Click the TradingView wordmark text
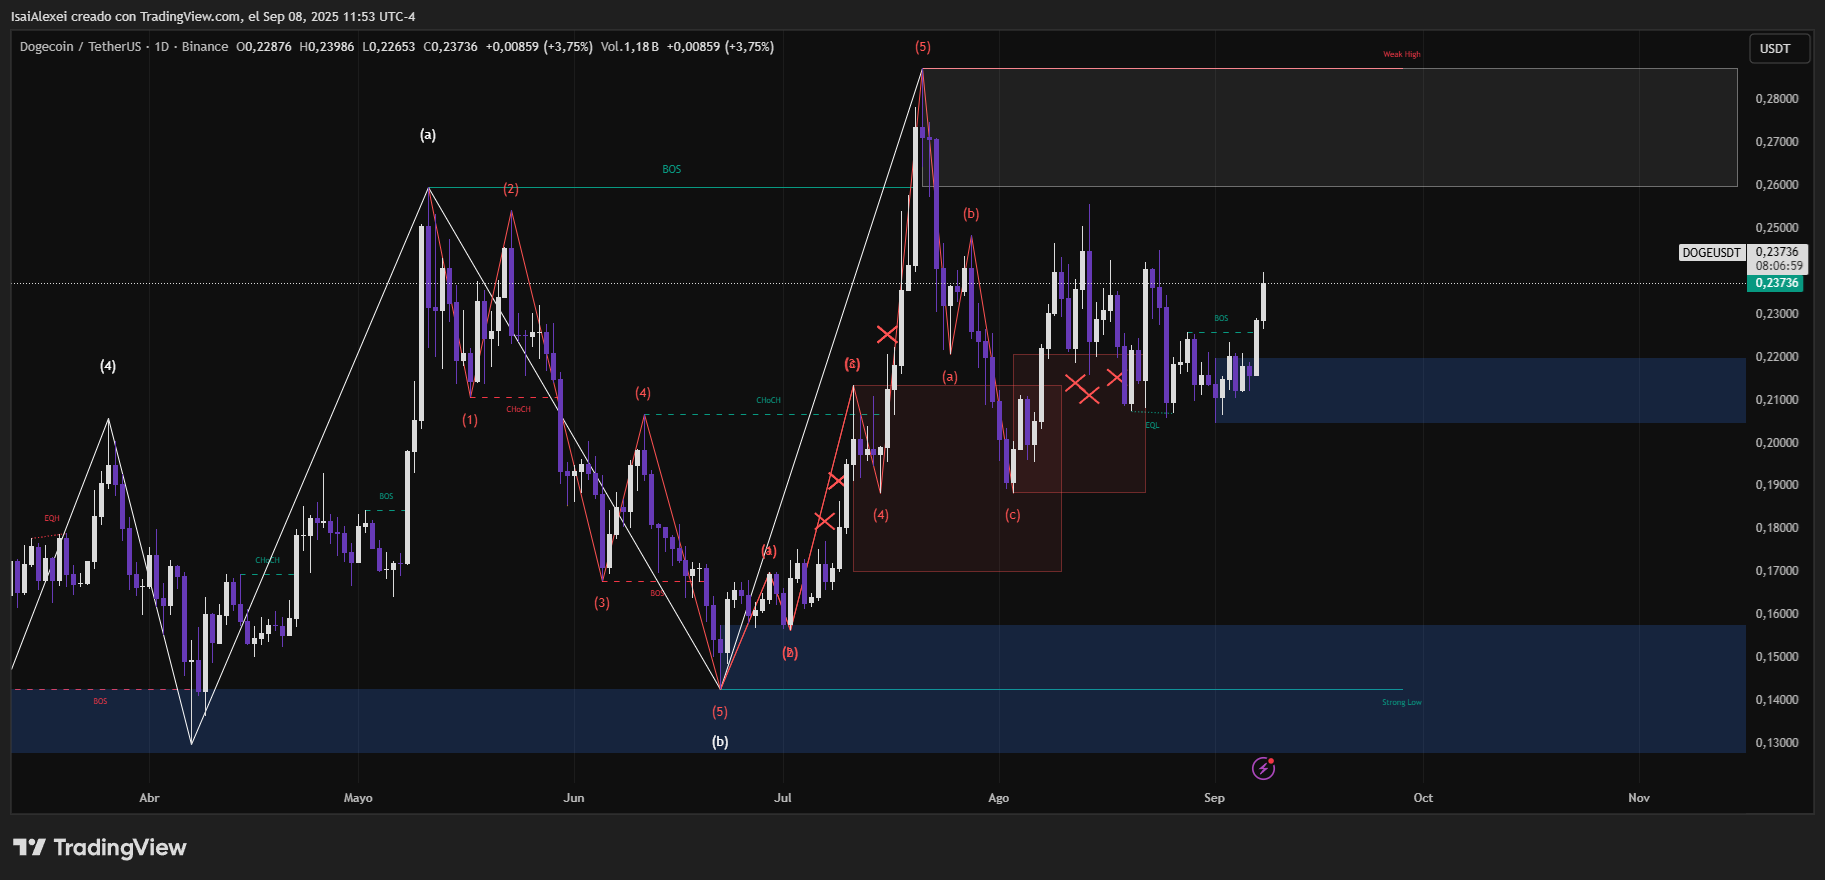Screen dimensions: 1825x880 pyautogui.click(x=120, y=848)
